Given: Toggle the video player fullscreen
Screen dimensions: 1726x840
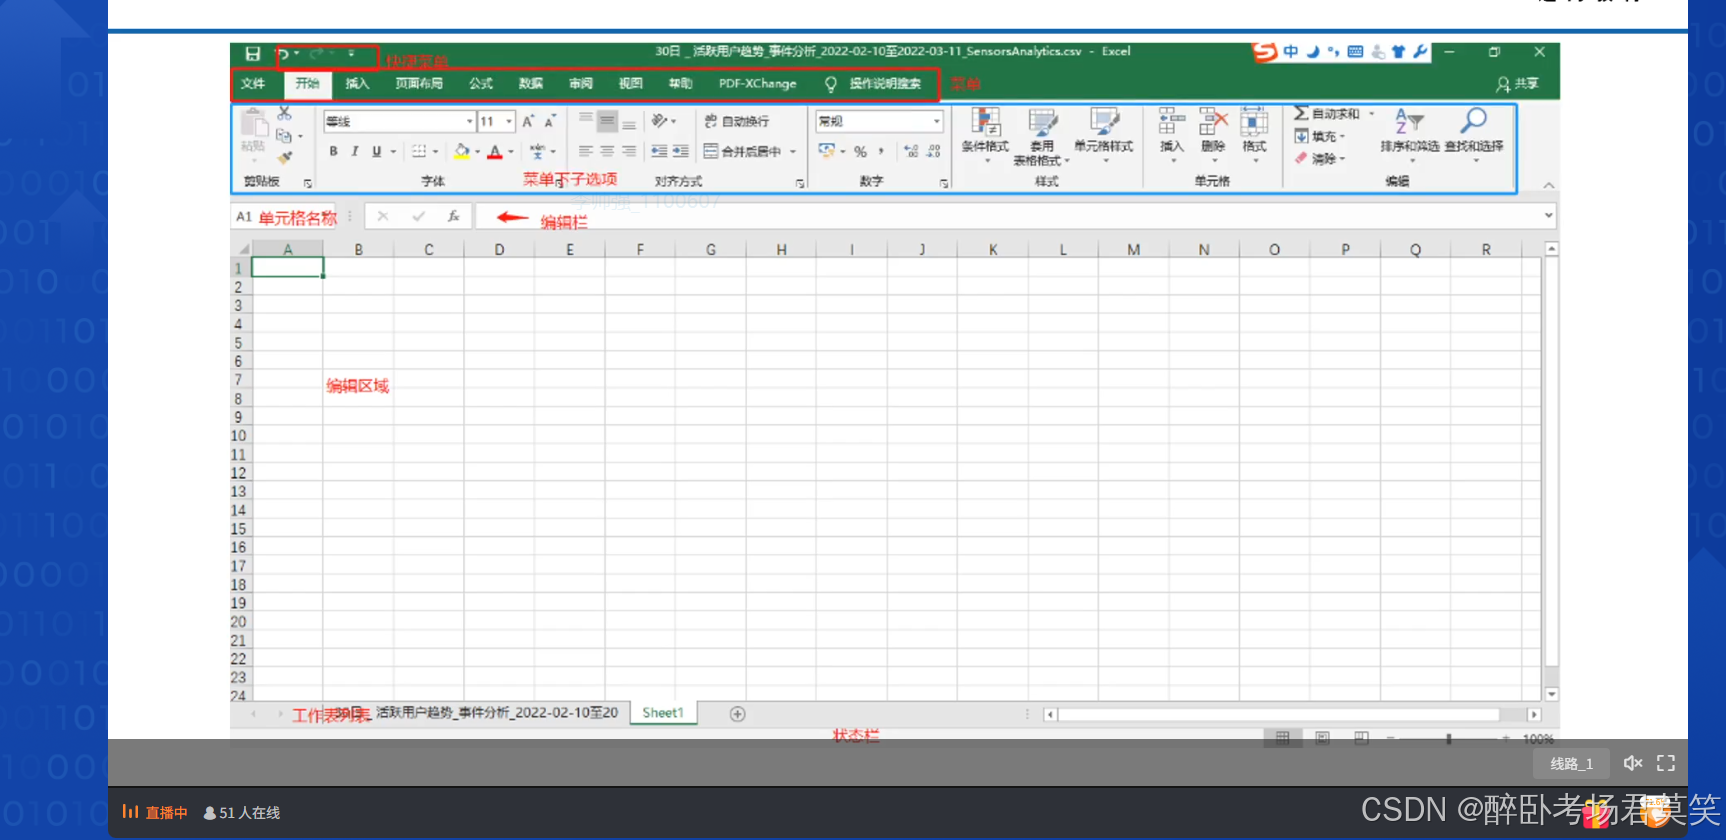Looking at the screenshot, I should coord(1666,763).
